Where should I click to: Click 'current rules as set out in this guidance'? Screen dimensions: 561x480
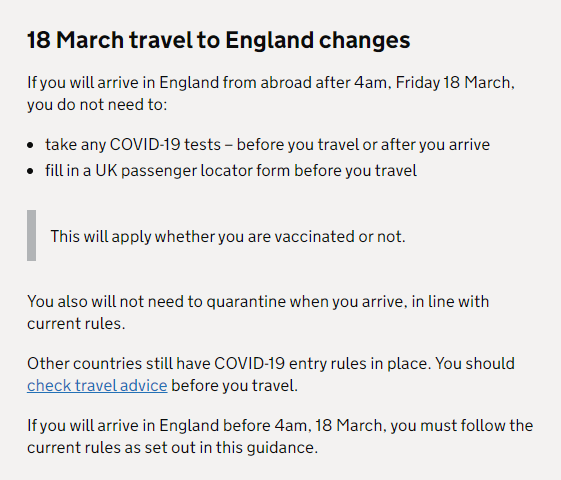tap(172, 448)
